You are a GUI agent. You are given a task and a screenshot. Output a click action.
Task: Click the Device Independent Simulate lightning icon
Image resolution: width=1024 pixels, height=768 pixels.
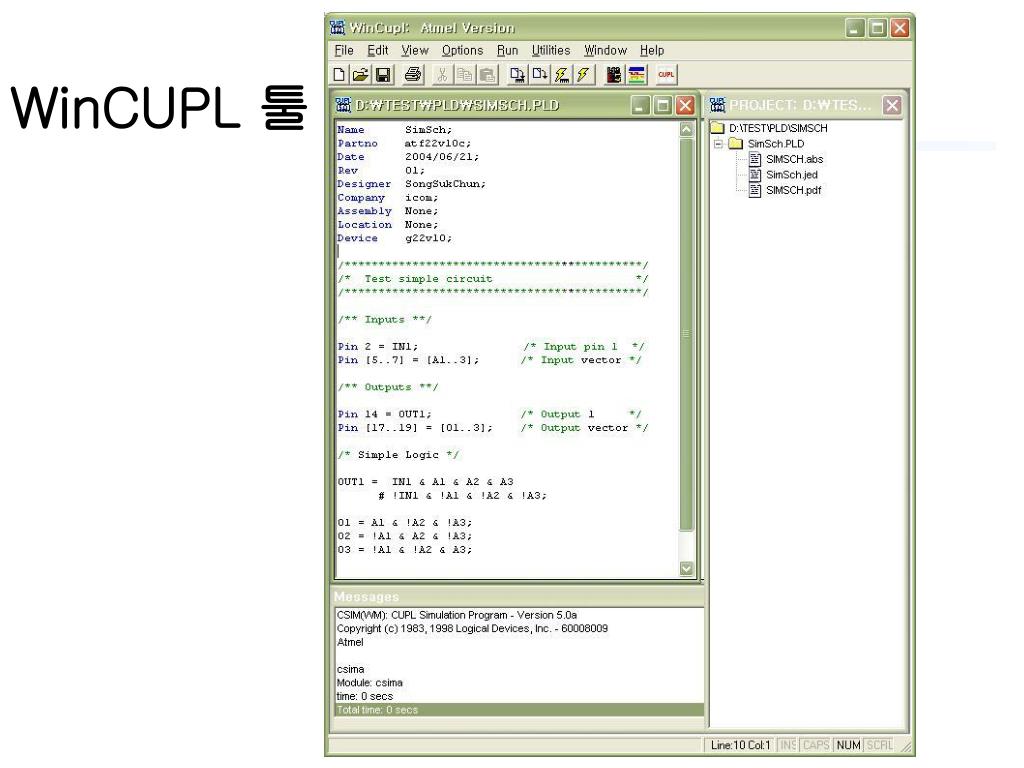click(x=583, y=74)
